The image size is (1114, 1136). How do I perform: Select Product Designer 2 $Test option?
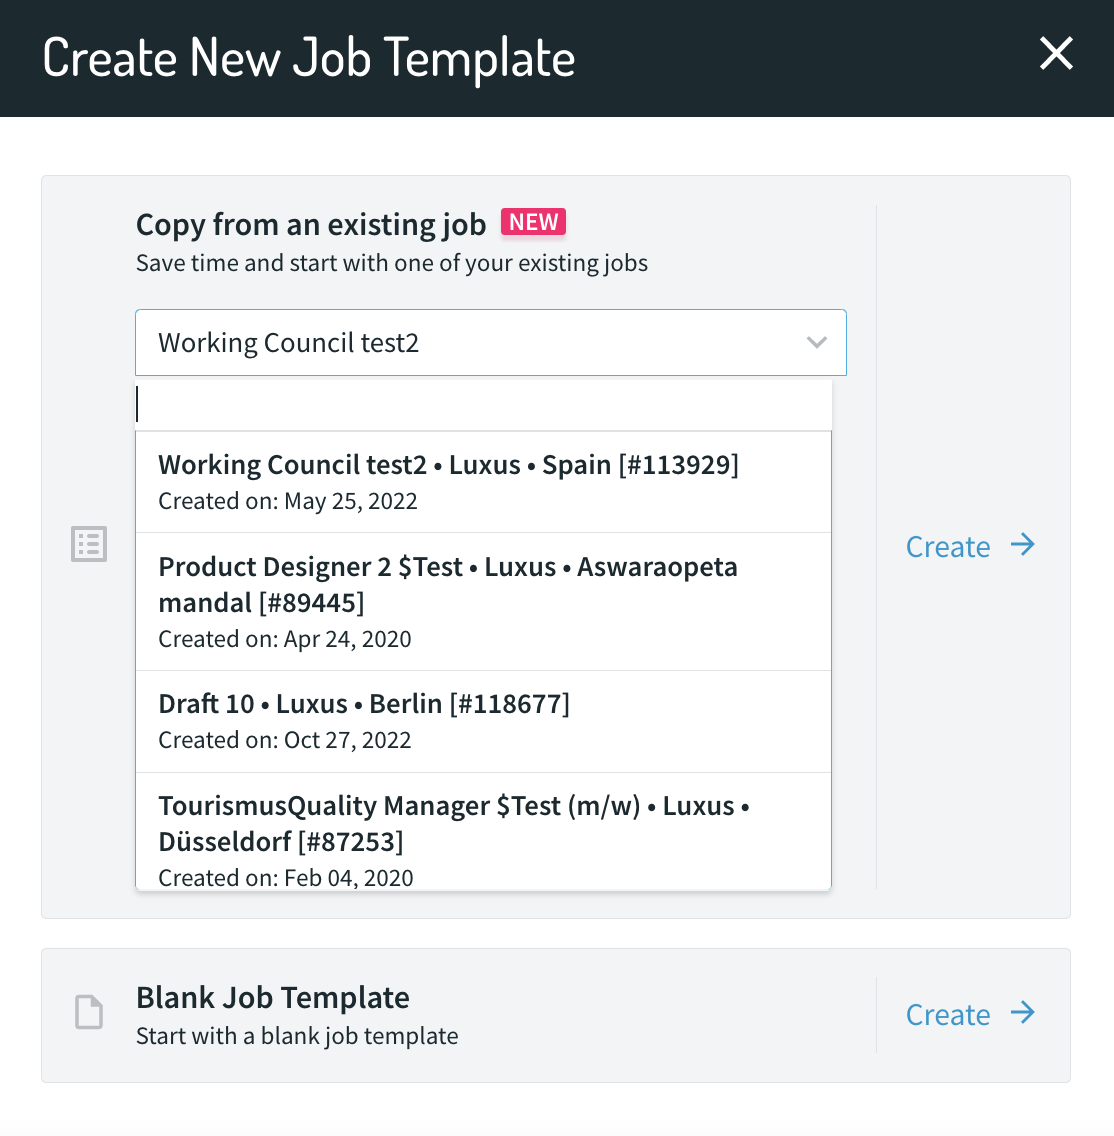click(483, 602)
